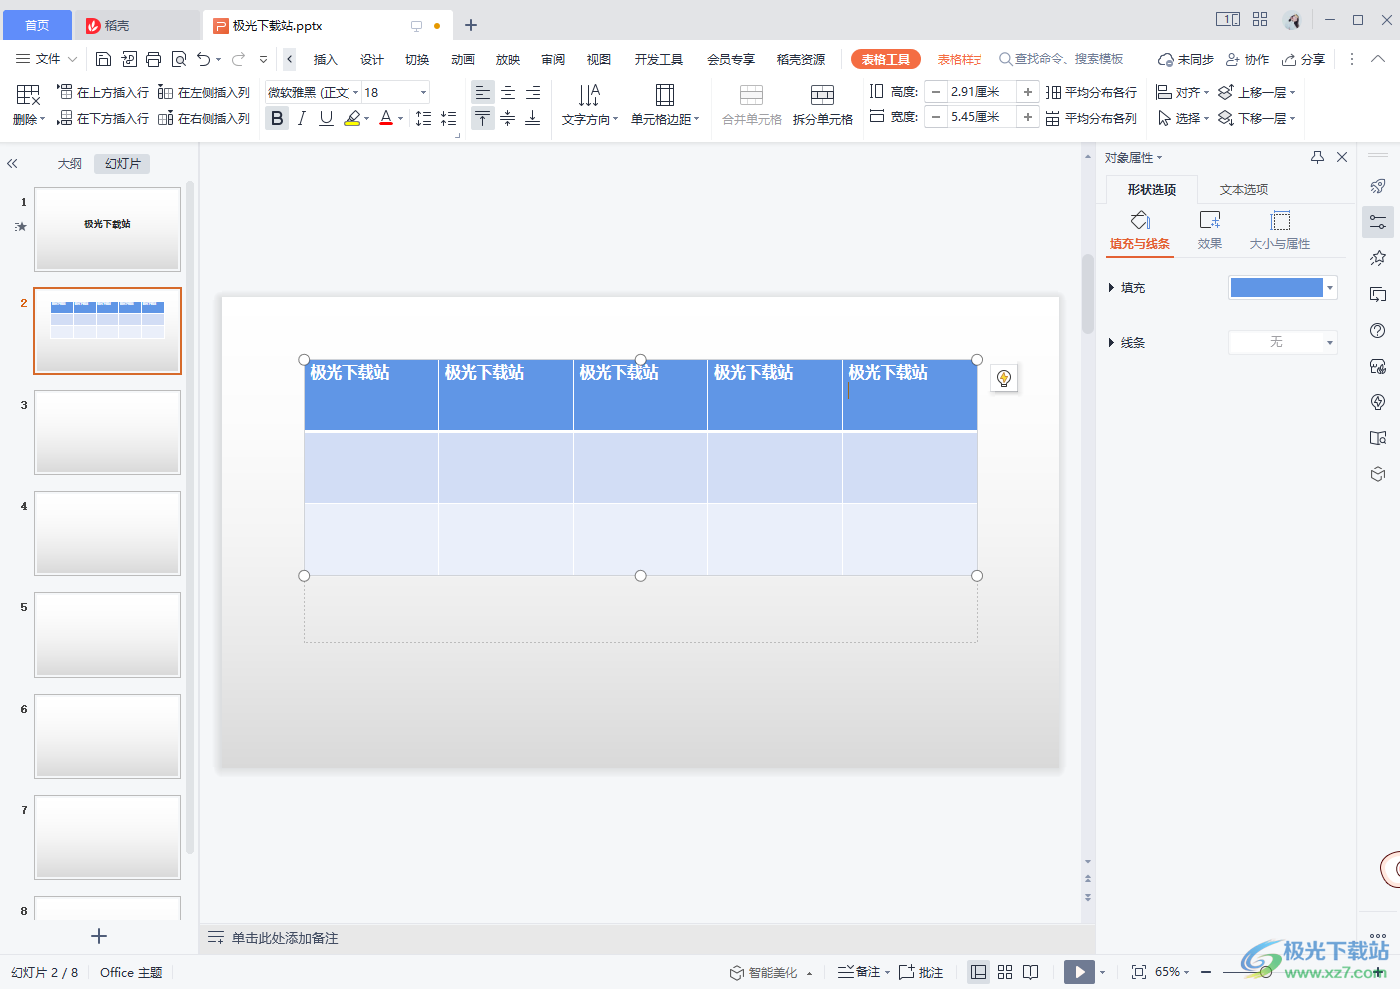Click the undo arrow icon

pyautogui.click(x=204, y=59)
